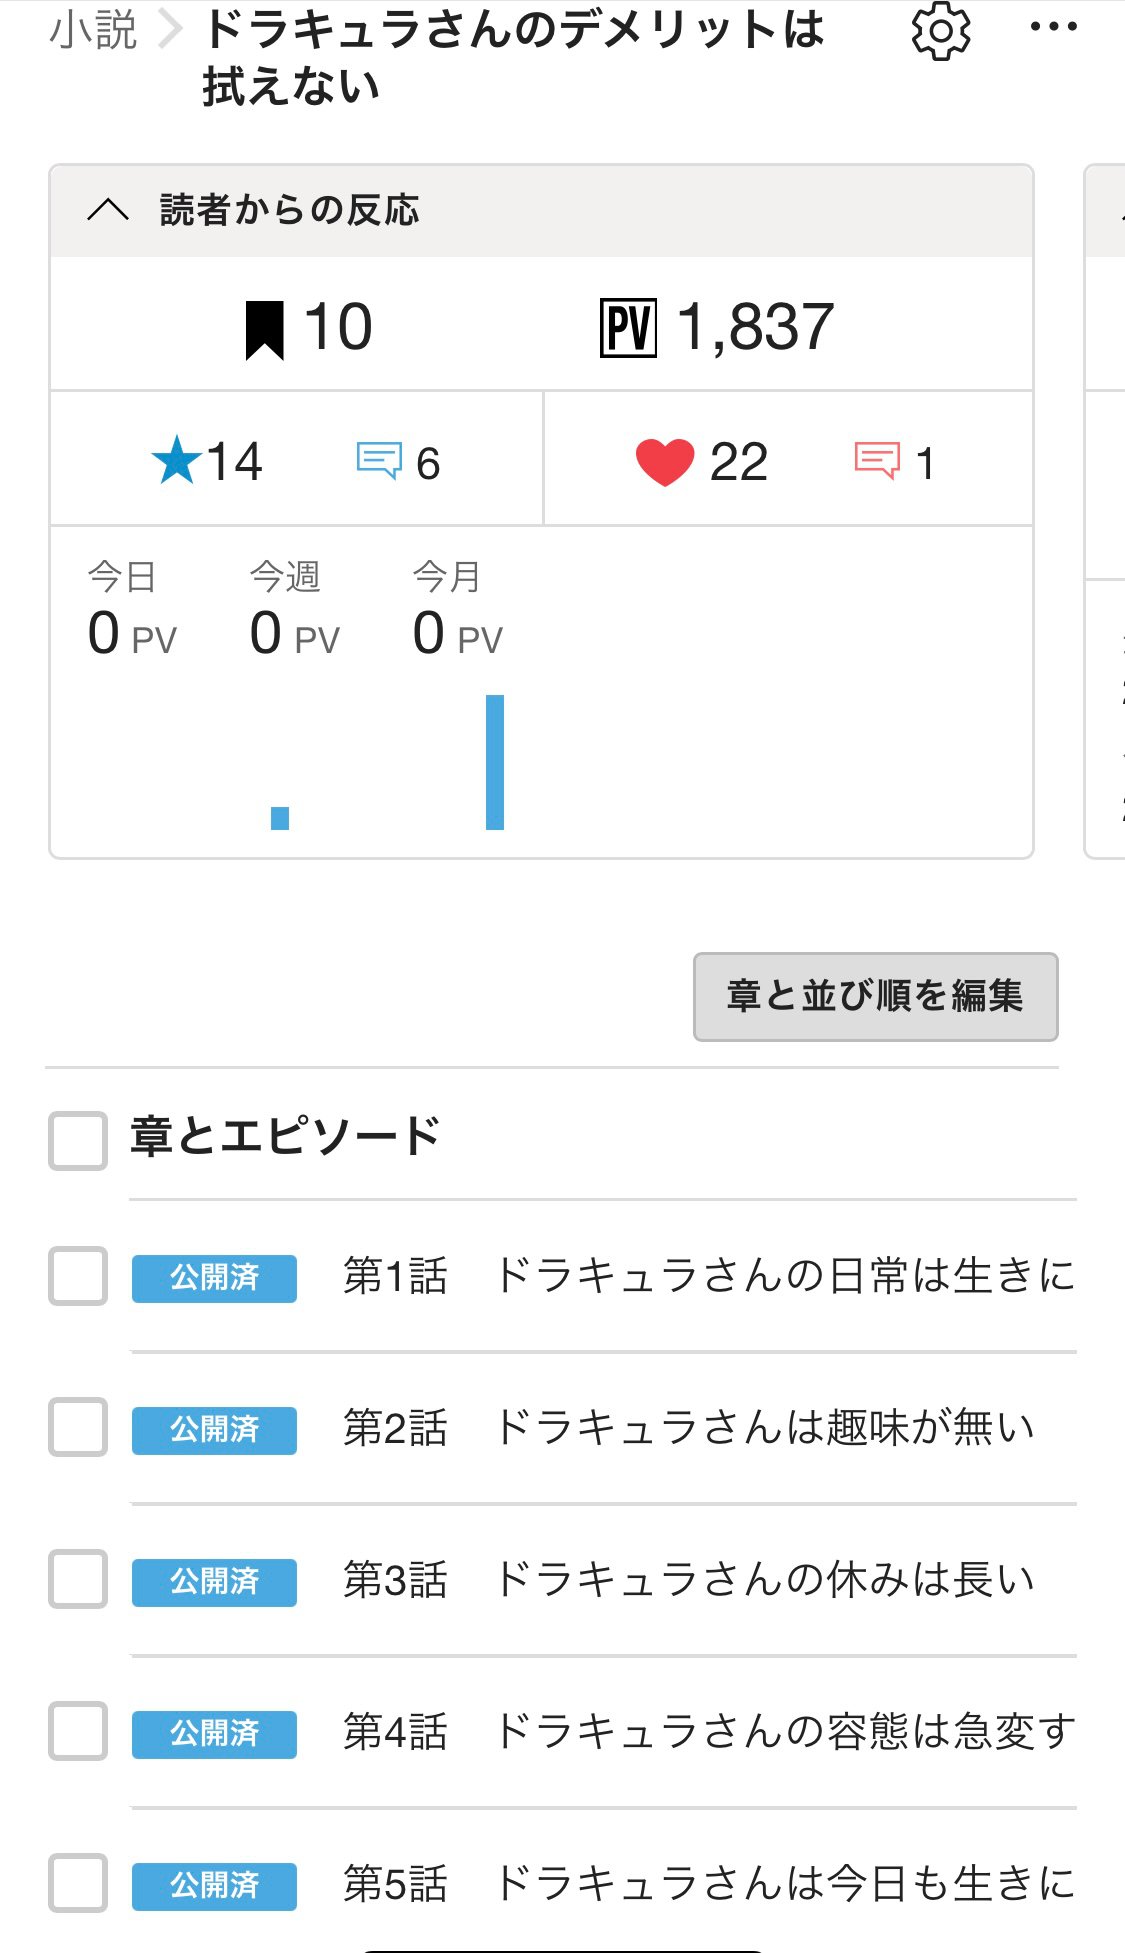Collapse the 読者からの反応 panel chevron
This screenshot has height=1953, width=1125.
coord(108,210)
